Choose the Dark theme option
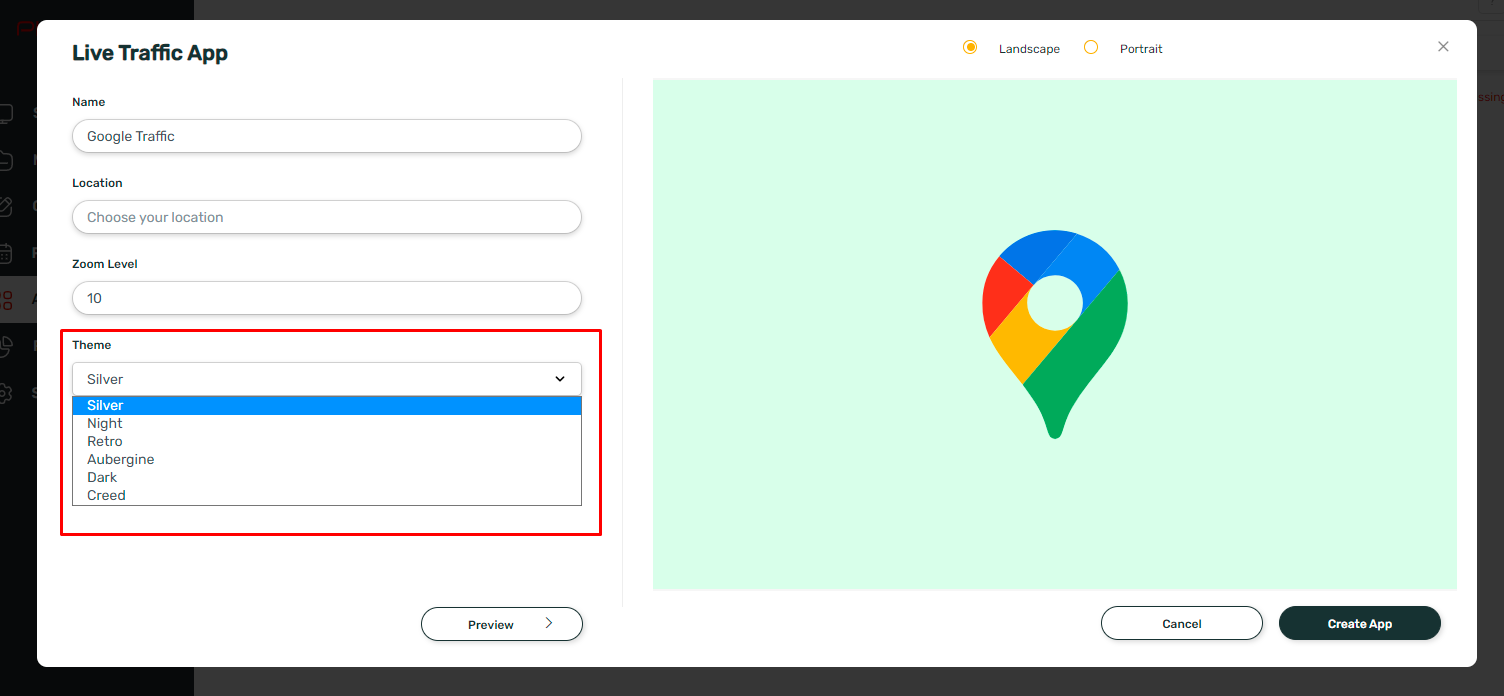 click(x=327, y=477)
